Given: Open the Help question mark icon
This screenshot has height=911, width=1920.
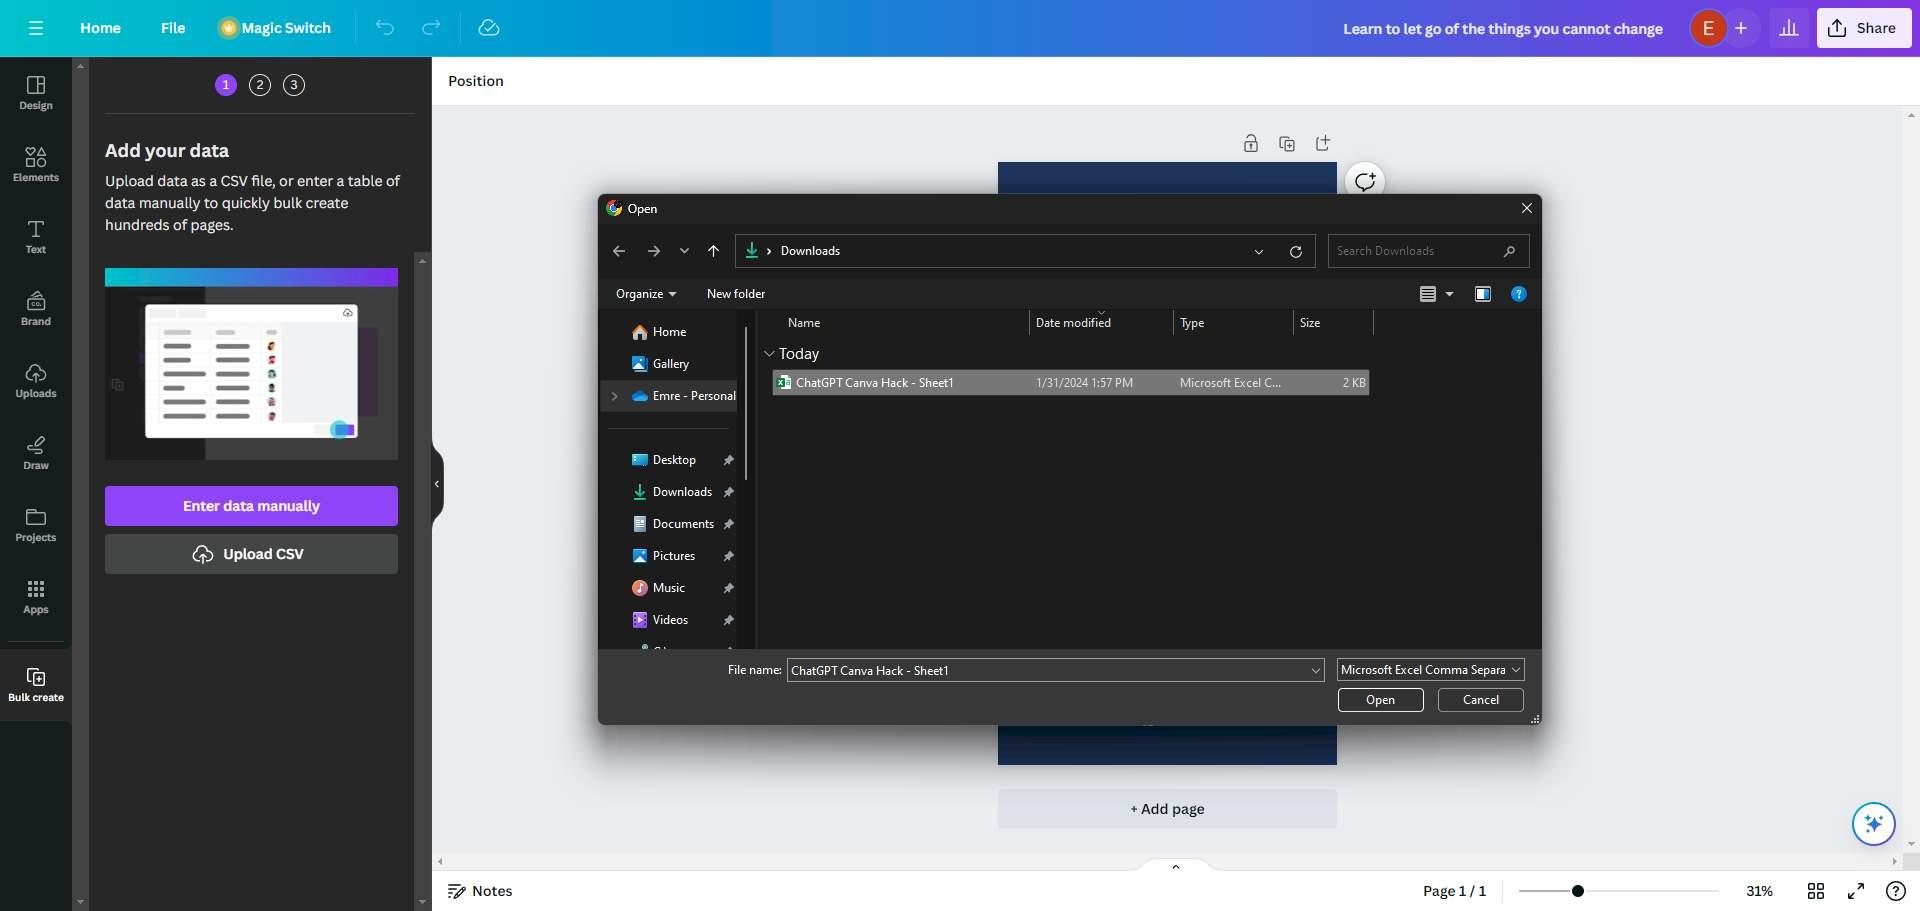Looking at the screenshot, I should tap(1895, 891).
